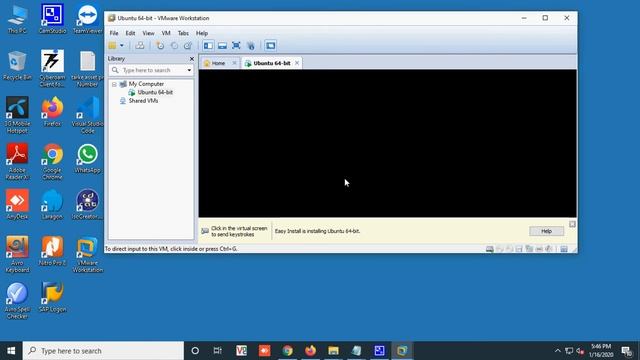Open This PC desktop icon
640x360 pixels.
(x=17, y=19)
